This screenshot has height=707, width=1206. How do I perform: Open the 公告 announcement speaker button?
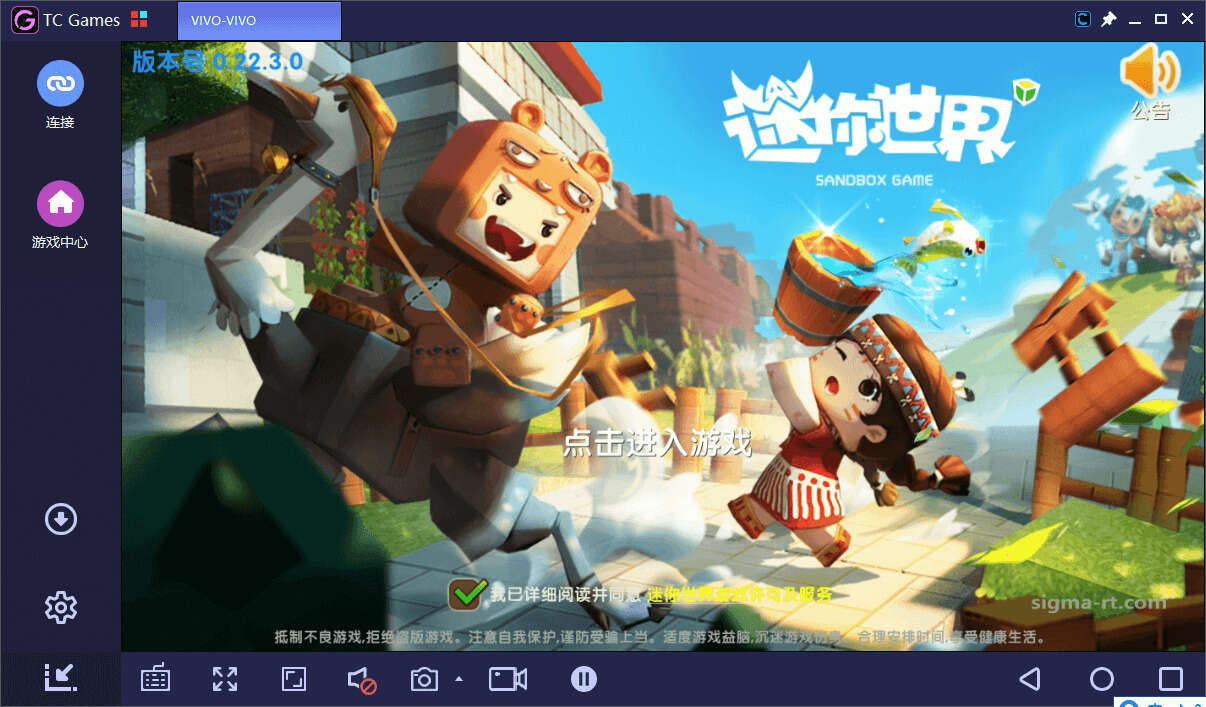1150,82
